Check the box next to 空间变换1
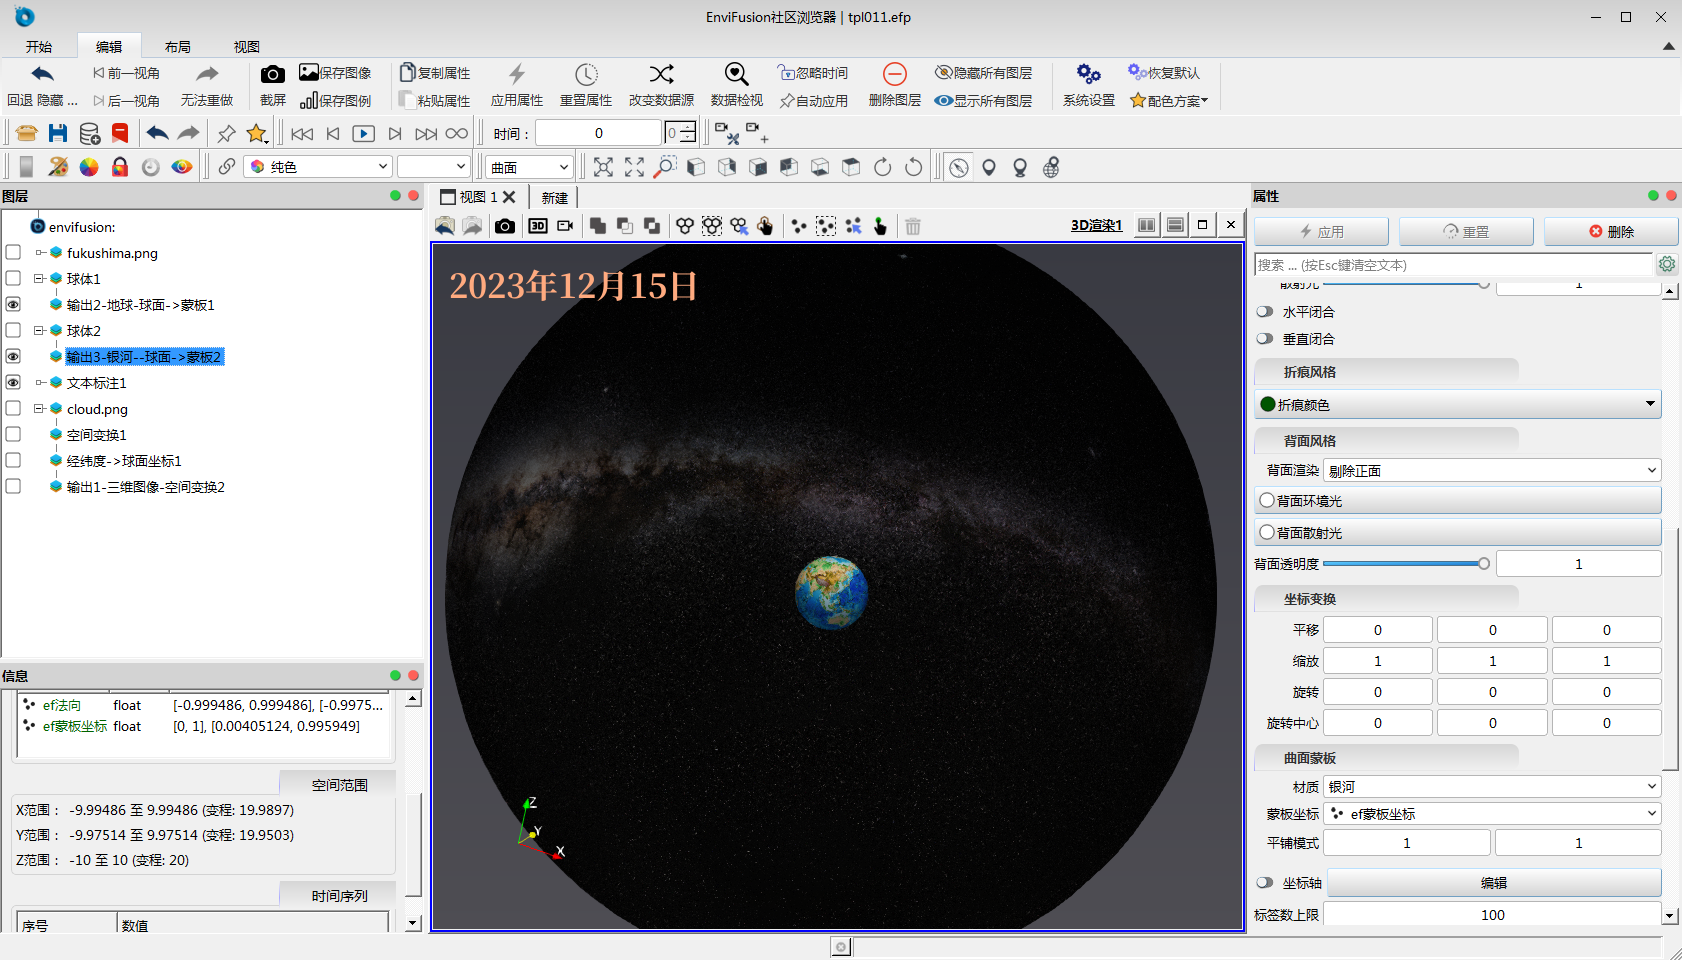 [x=13, y=434]
